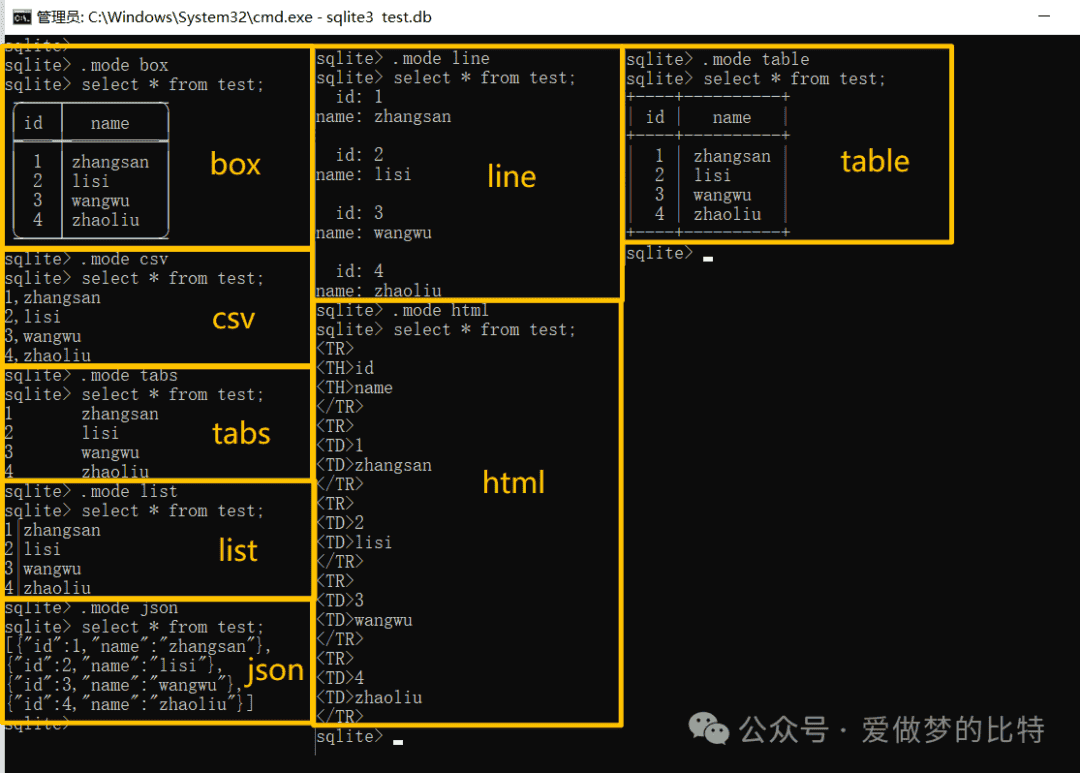1080x773 pixels.
Task: Click the 'name' header in box-mode output
Action: point(110,123)
